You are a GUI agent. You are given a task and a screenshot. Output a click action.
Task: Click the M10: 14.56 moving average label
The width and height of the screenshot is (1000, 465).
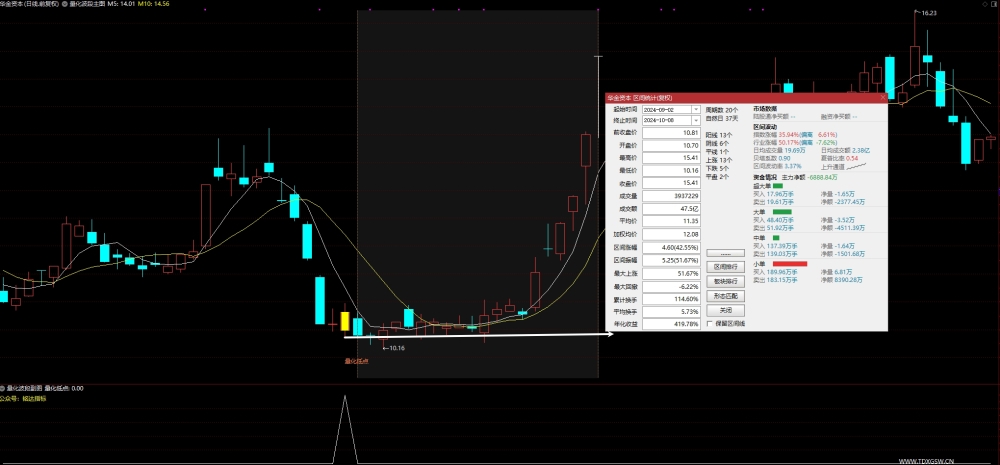154,3
